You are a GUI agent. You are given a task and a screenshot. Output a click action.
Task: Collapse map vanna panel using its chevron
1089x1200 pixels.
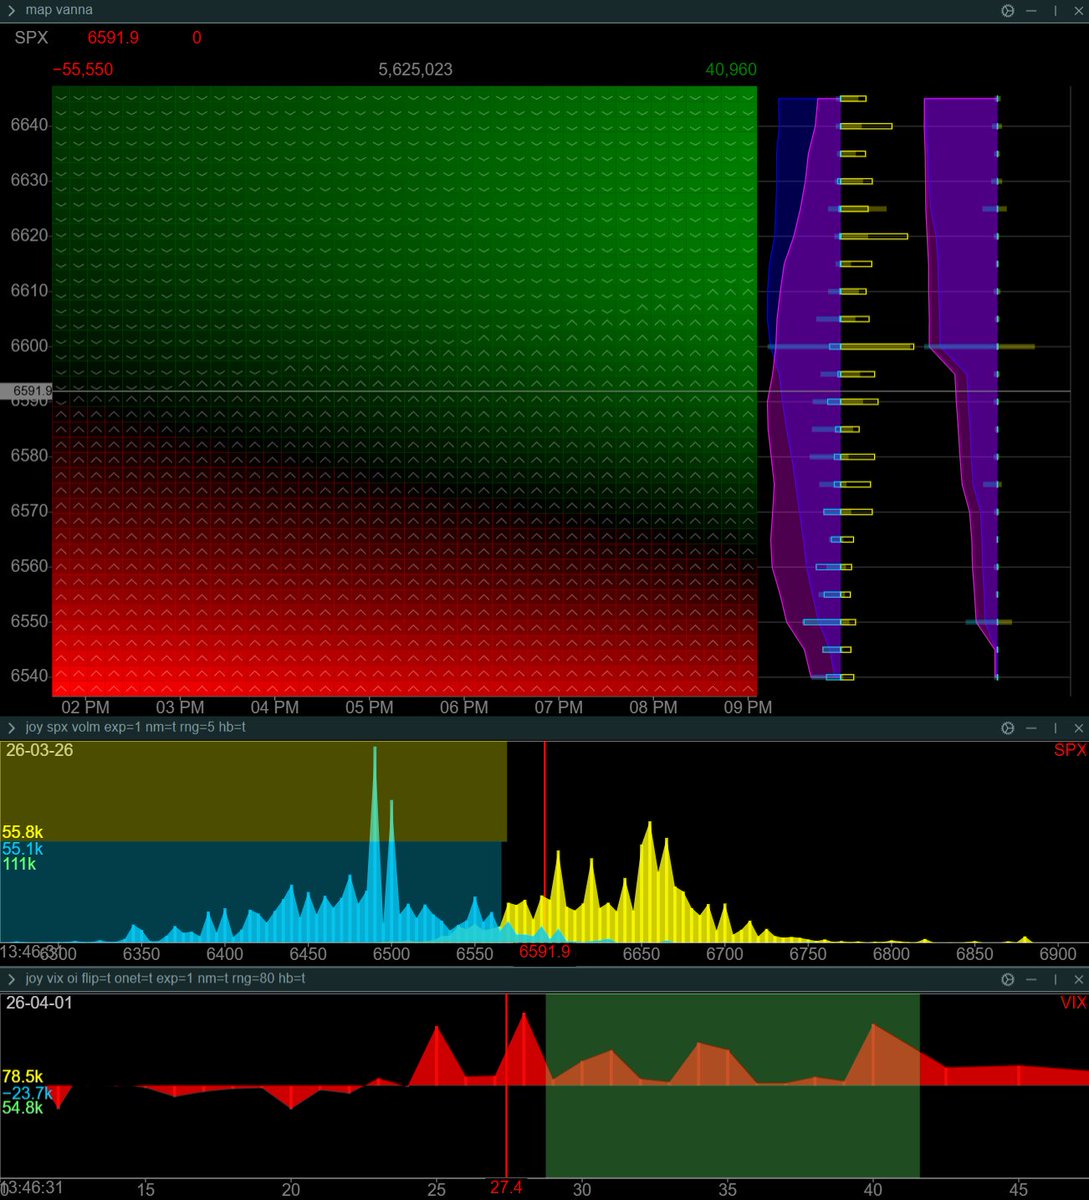pyautogui.click(x=11, y=10)
